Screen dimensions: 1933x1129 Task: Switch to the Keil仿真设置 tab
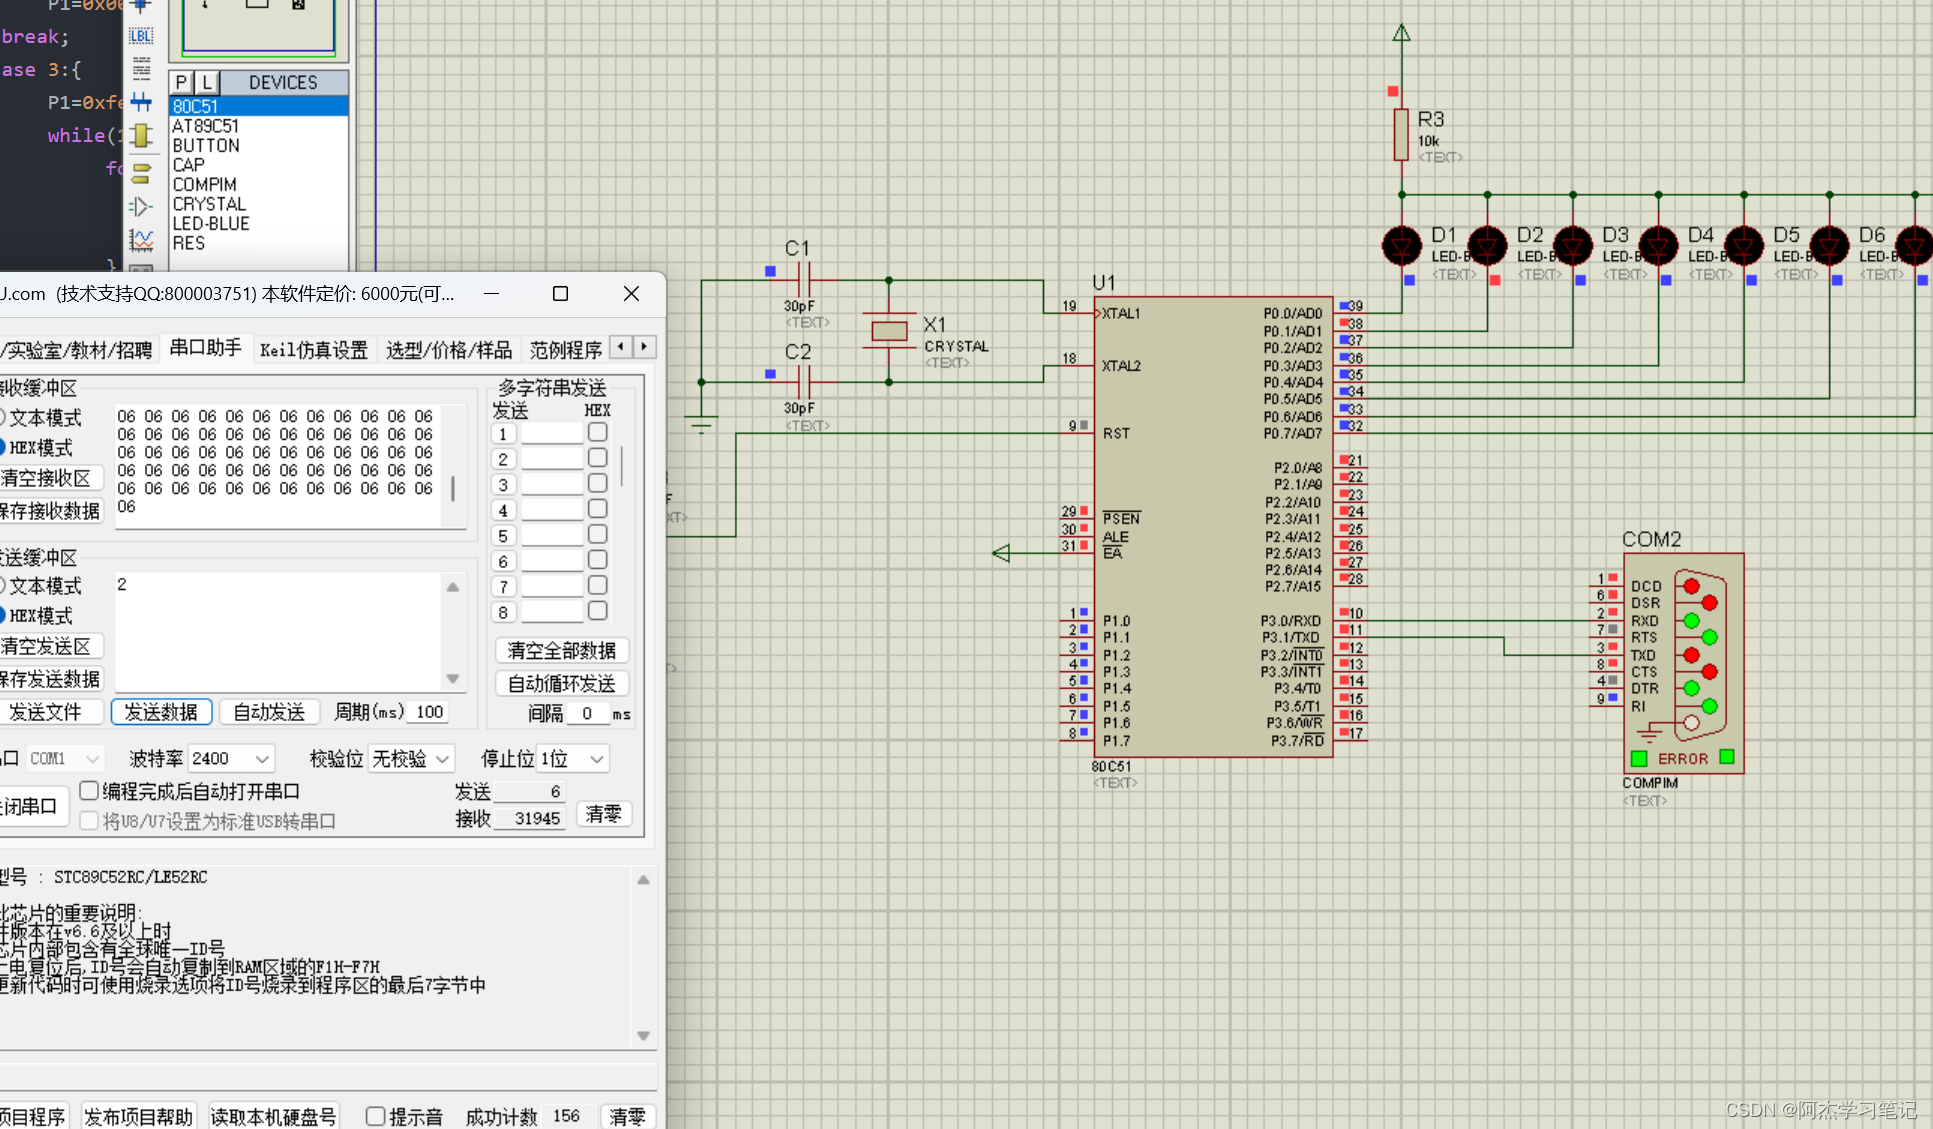pos(314,350)
